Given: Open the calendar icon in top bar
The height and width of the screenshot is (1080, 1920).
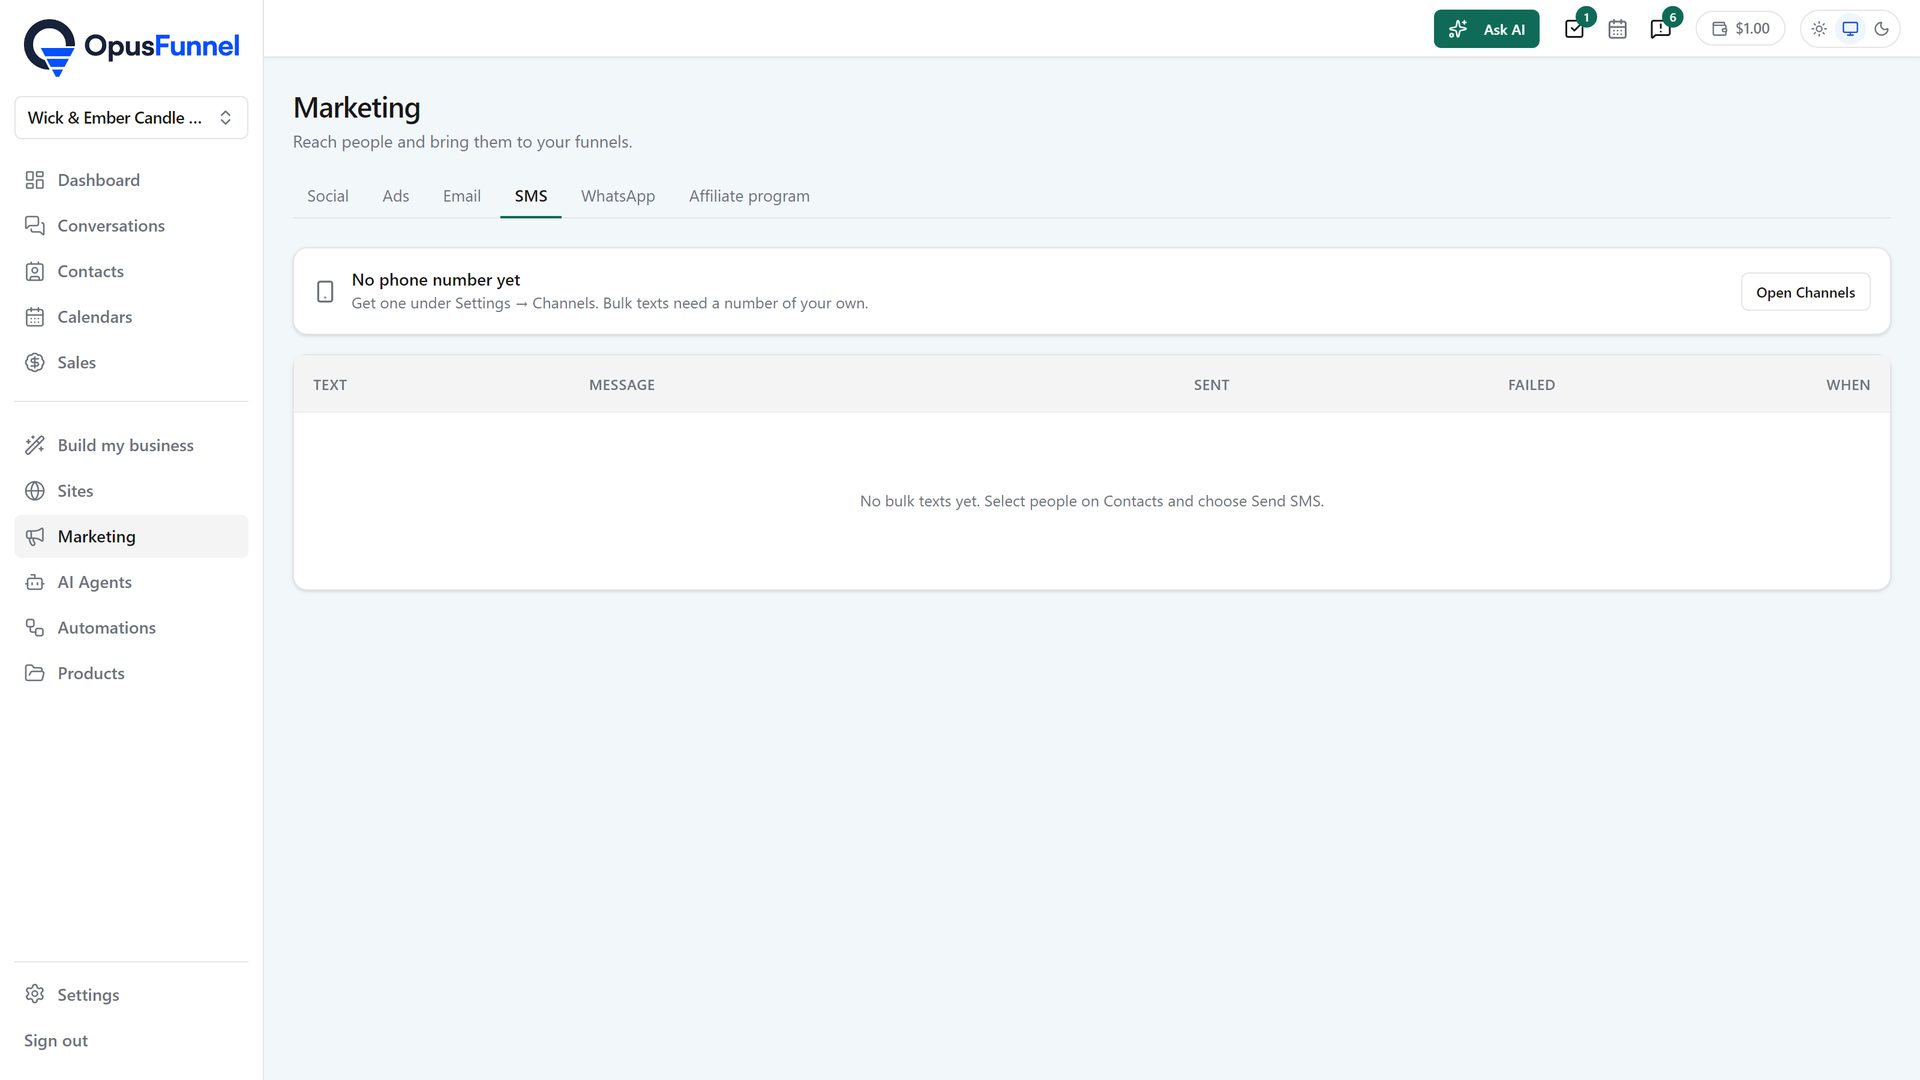Looking at the screenshot, I should point(1617,29).
